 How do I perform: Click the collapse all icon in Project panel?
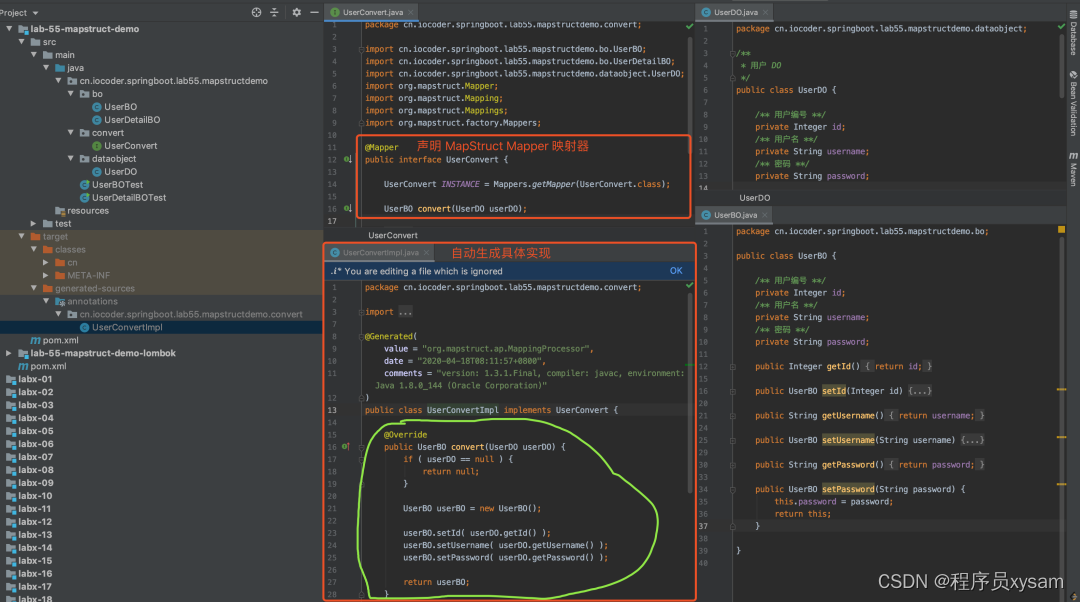[274, 12]
